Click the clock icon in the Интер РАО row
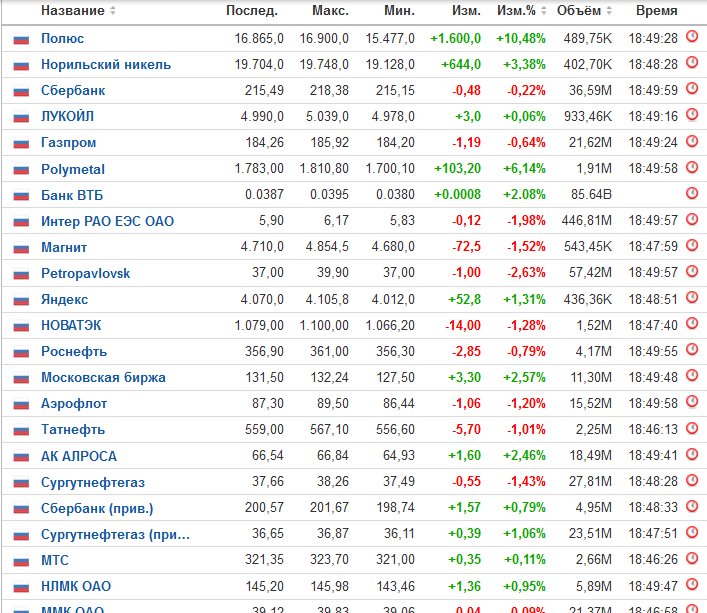This screenshot has width=707, height=613. tap(692, 220)
